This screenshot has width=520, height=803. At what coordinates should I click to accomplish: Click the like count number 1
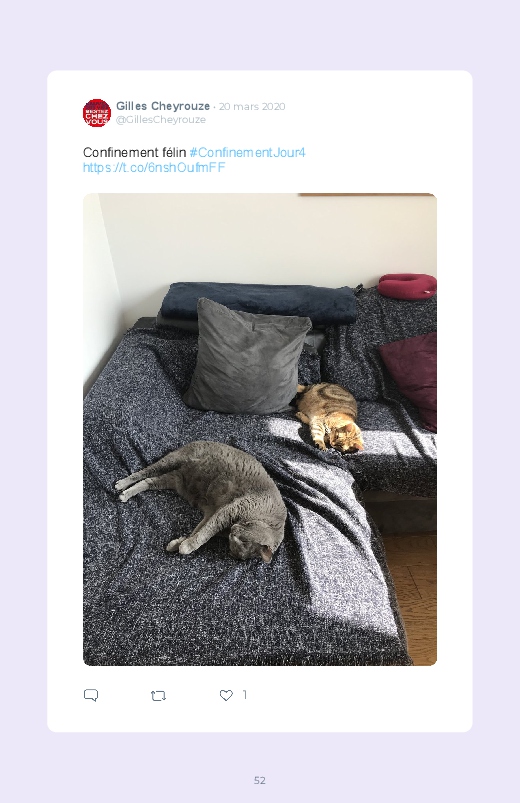(244, 695)
